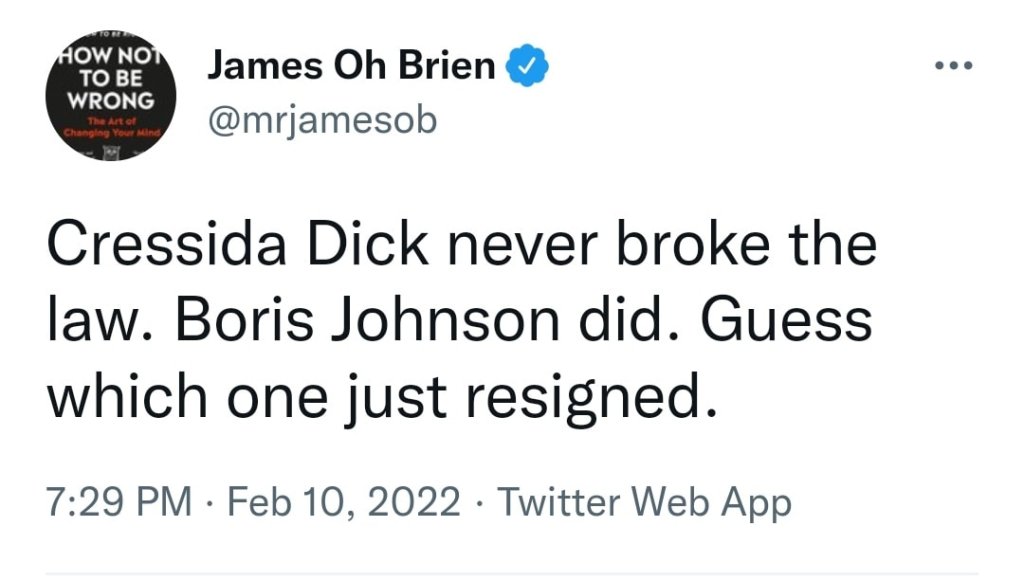Click the divider line below the timestamp

(x=512, y=574)
